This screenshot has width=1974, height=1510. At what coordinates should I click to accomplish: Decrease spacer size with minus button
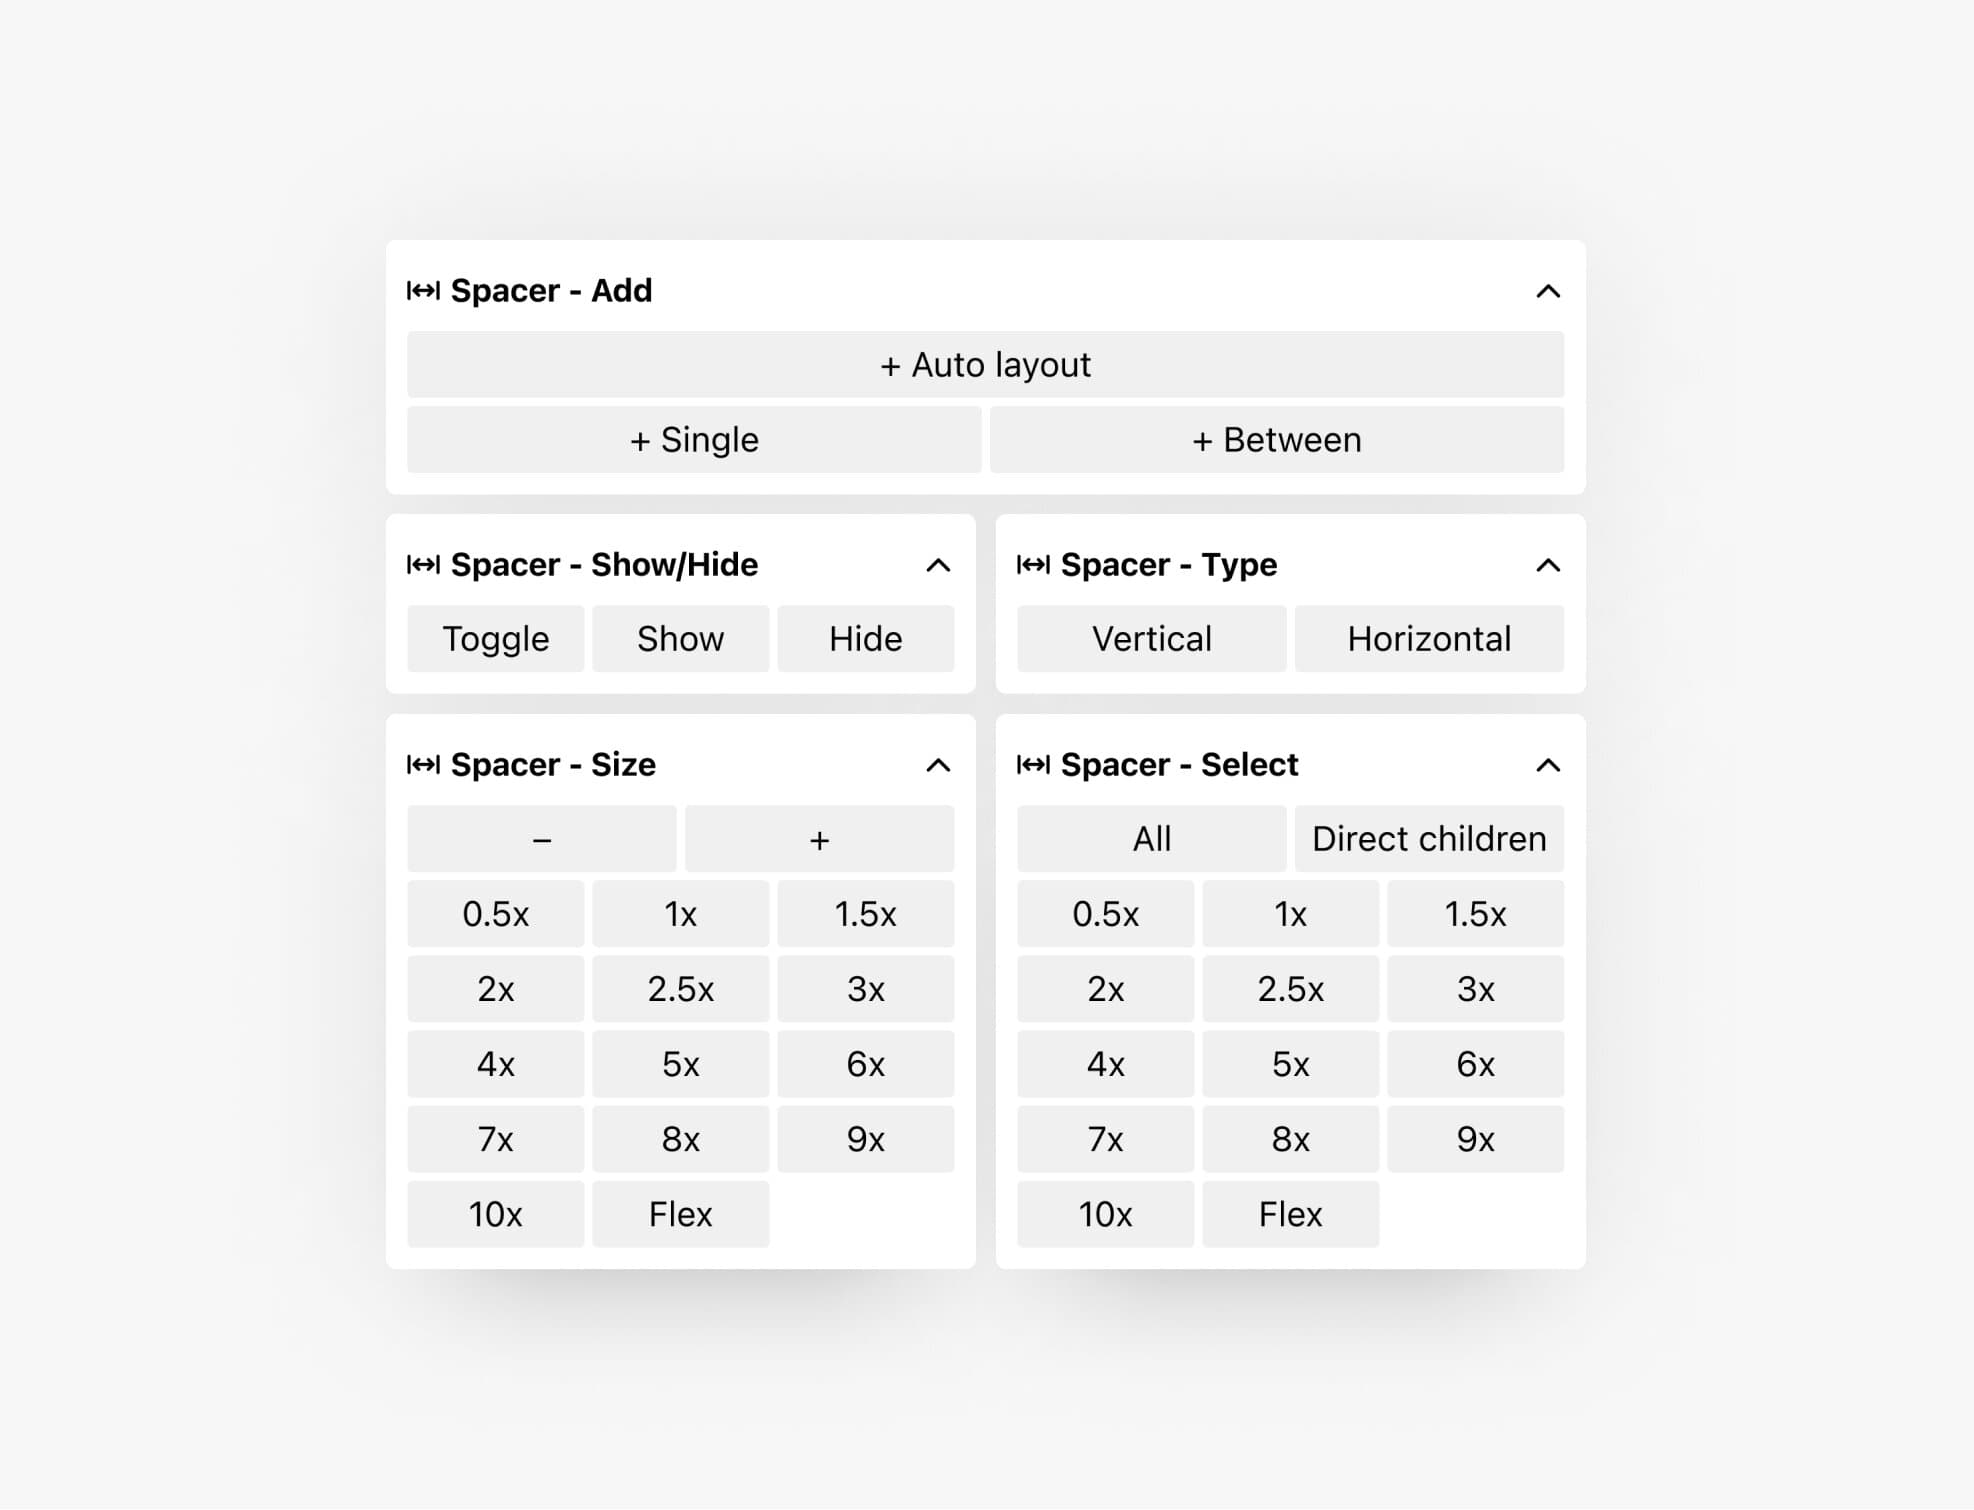[542, 839]
